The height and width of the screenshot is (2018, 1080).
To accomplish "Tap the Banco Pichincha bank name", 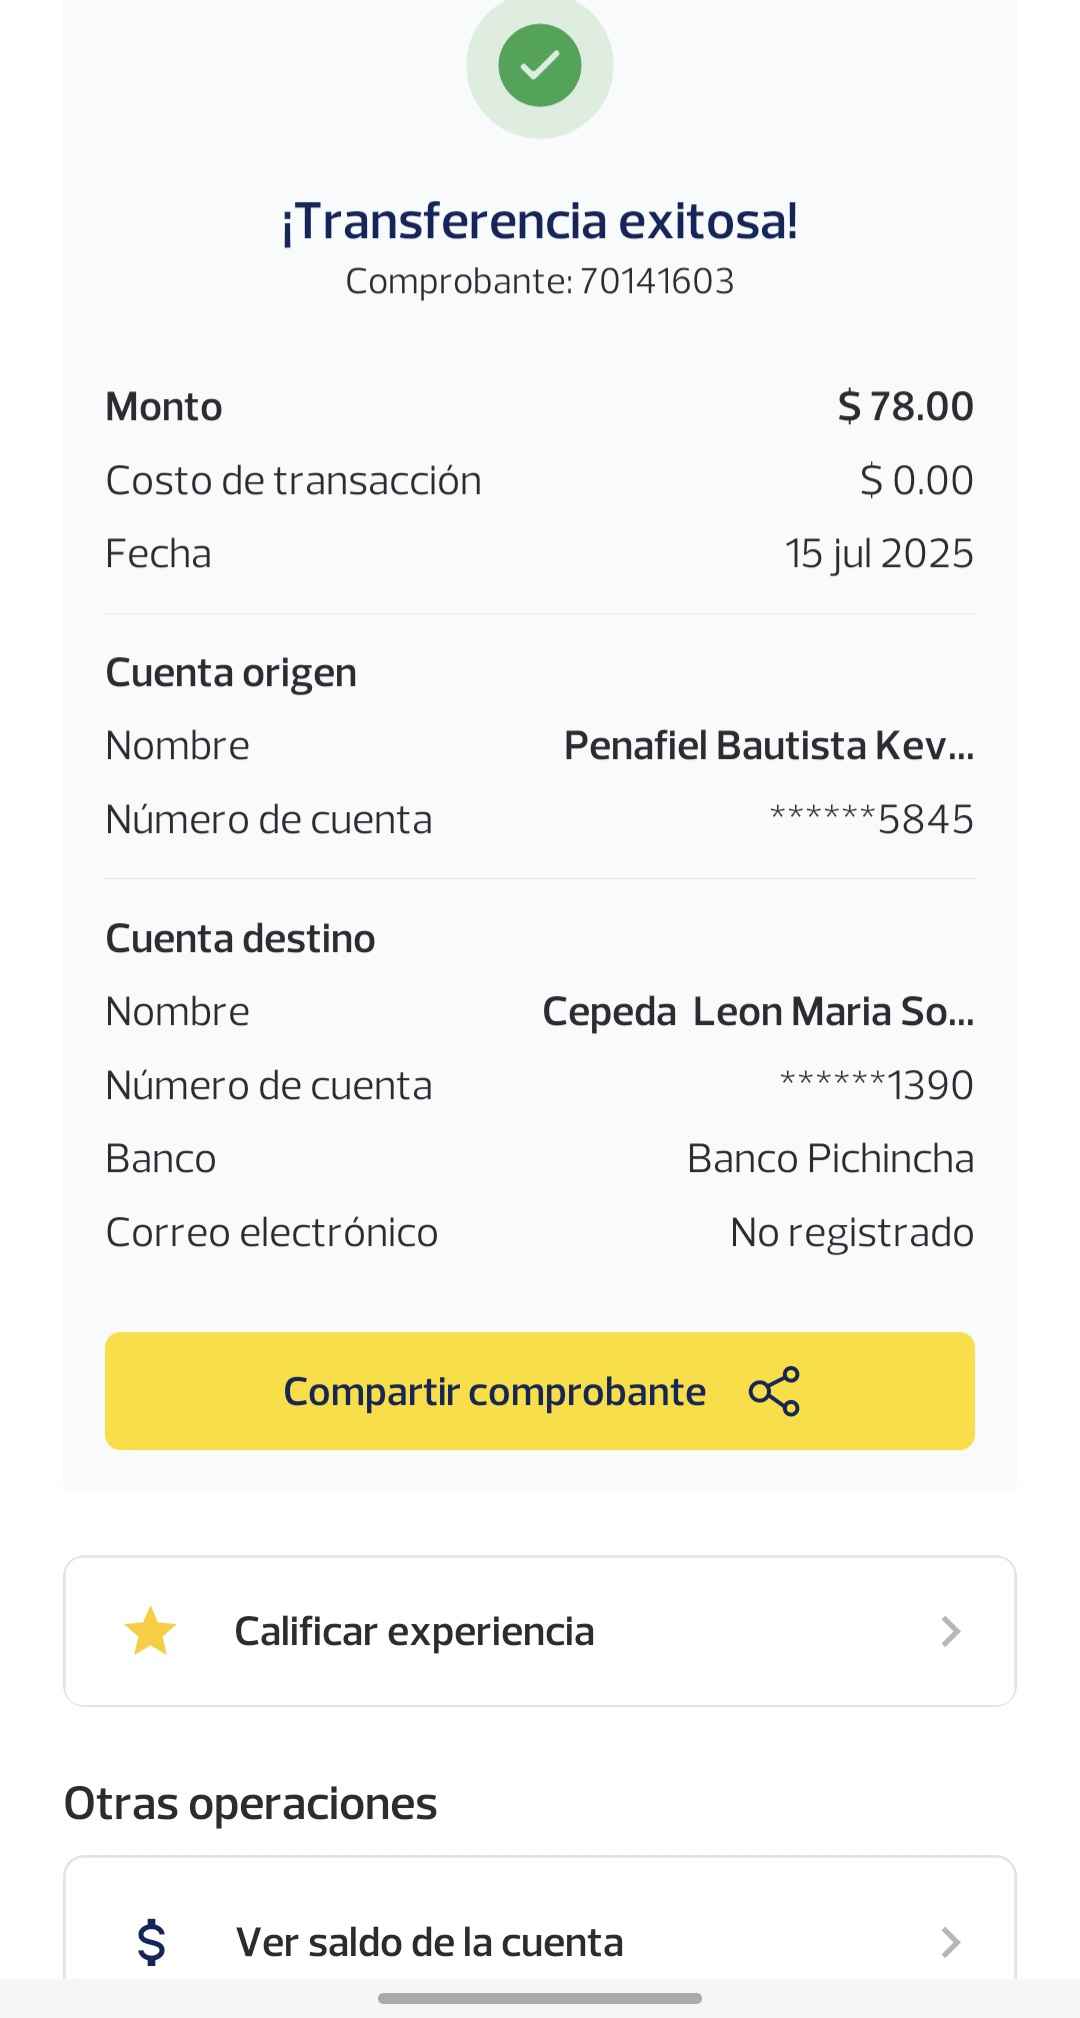I will click(x=830, y=1159).
